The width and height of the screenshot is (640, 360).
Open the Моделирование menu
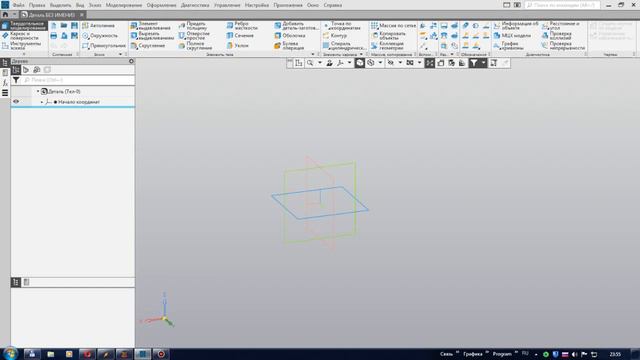point(124,5)
